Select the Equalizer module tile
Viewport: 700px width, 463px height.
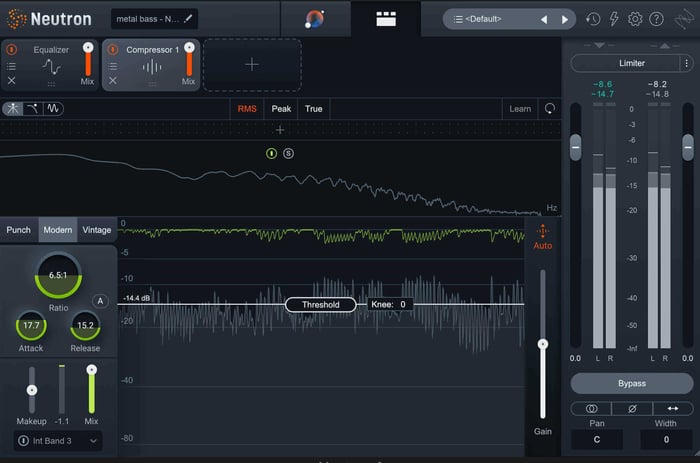[x=50, y=65]
